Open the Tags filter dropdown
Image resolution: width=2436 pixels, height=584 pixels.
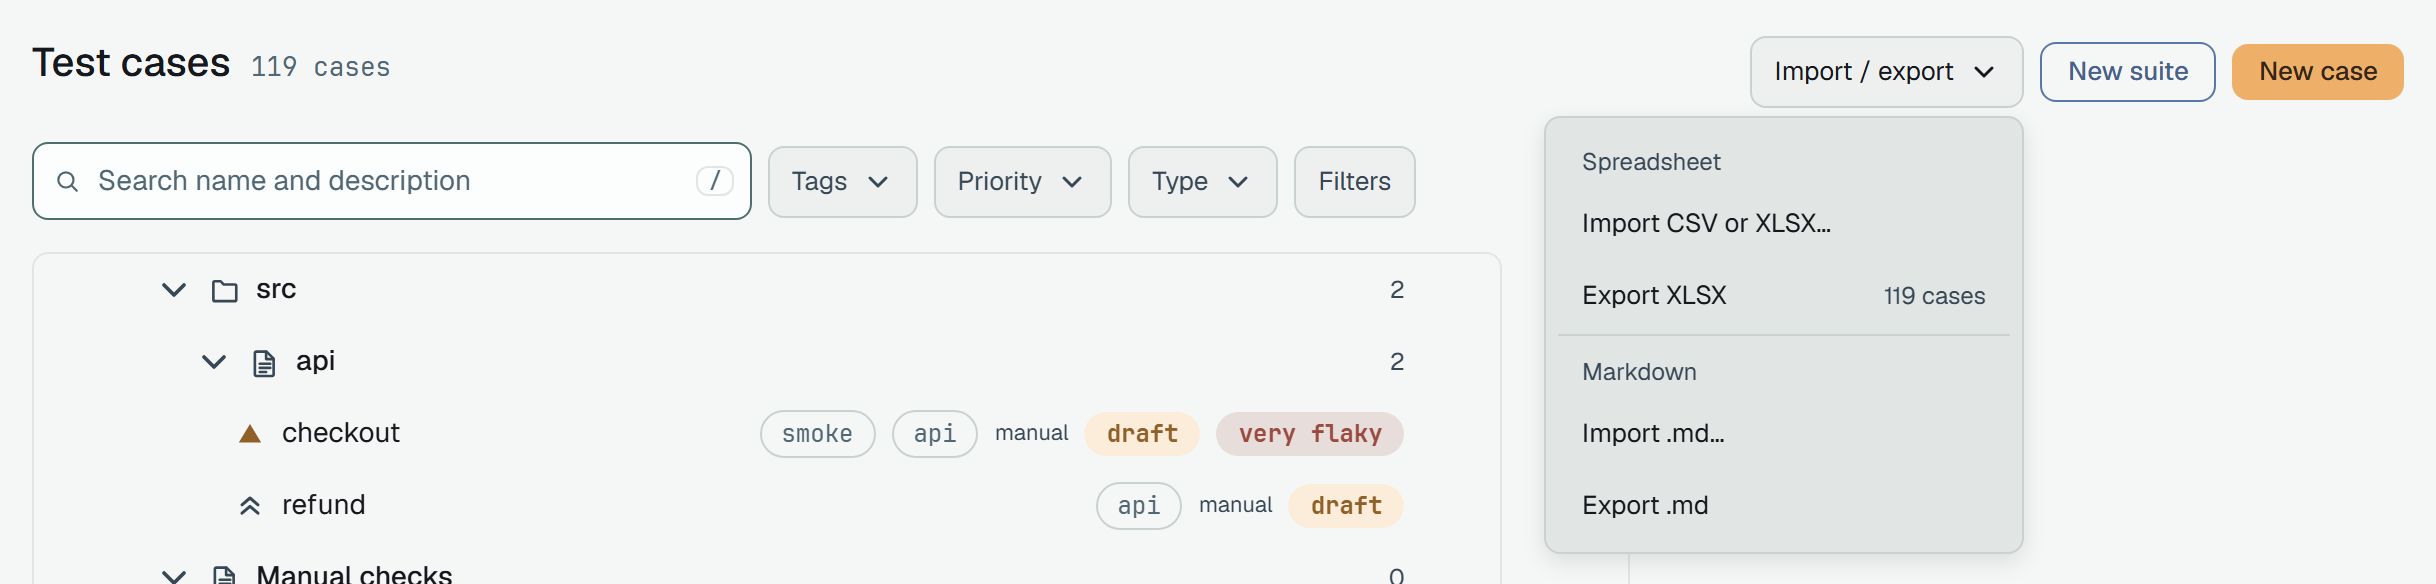842,182
